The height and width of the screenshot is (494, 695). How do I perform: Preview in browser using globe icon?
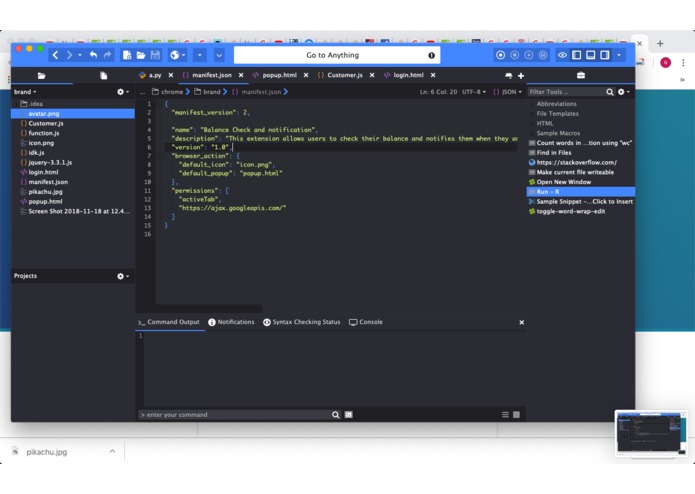coord(174,55)
